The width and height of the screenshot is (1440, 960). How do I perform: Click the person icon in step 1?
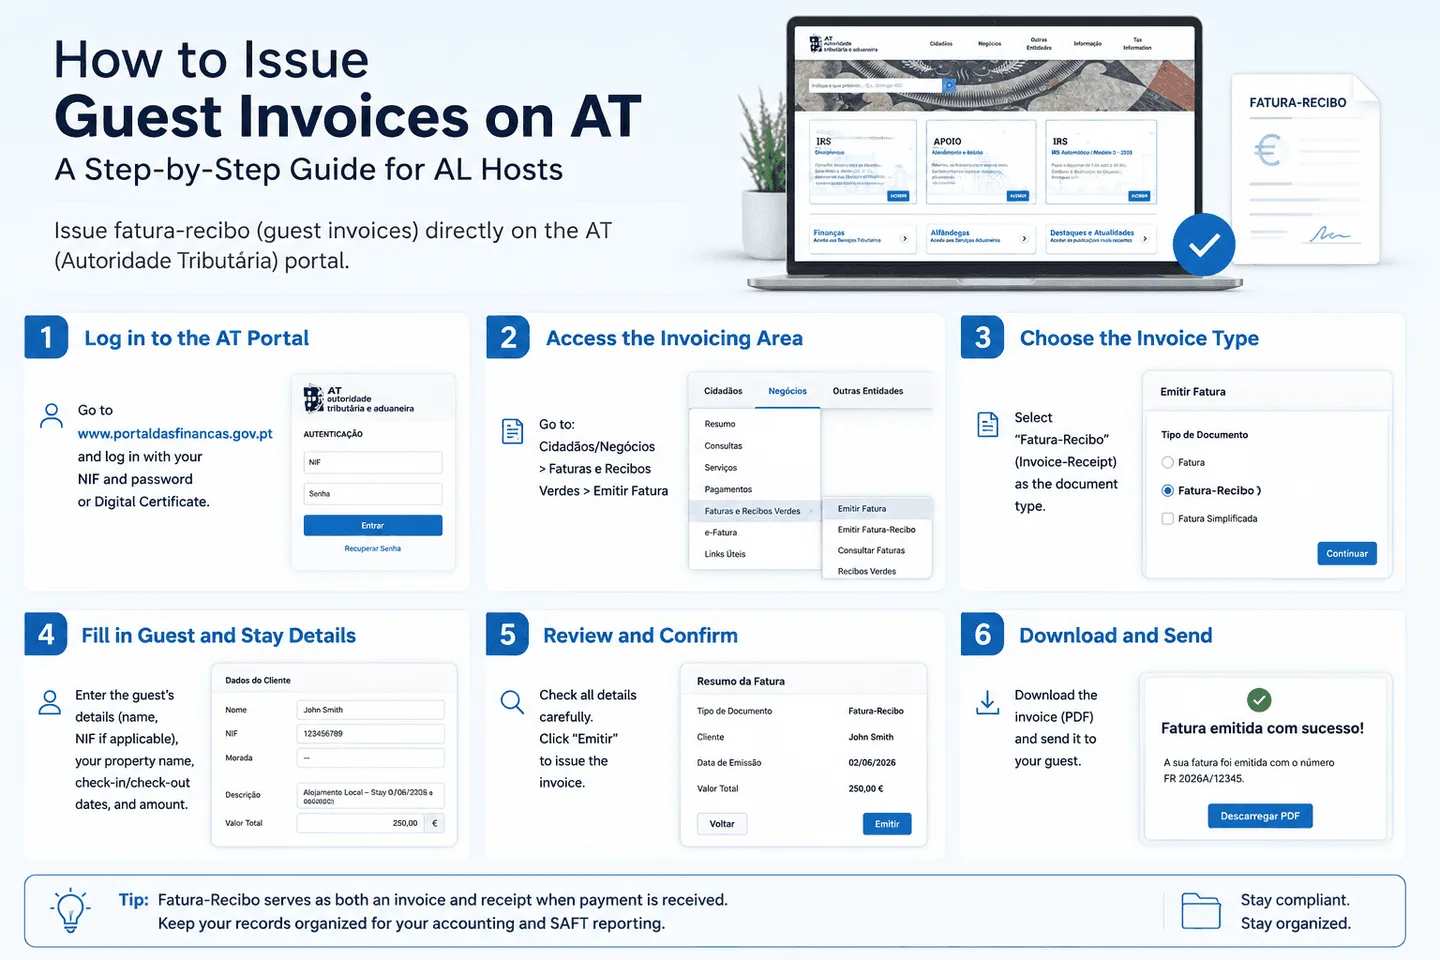click(51, 416)
